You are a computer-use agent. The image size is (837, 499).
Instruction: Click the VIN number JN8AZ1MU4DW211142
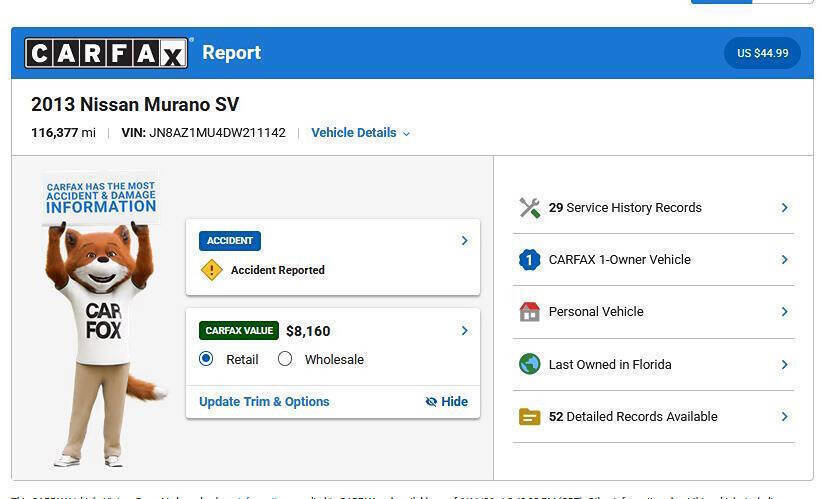pos(217,133)
